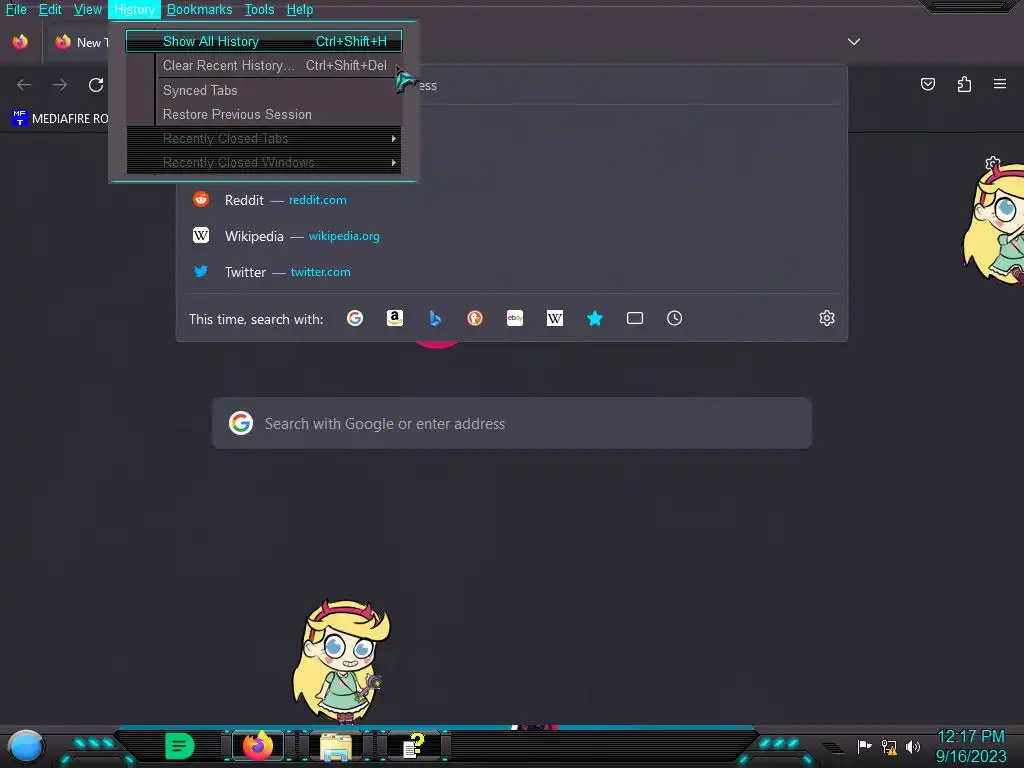Search this time with Bing
1024x768 pixels.
[435, 318]
